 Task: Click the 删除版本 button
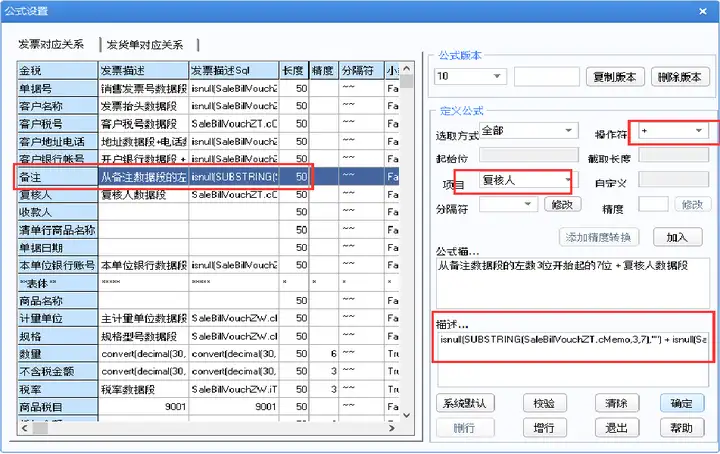[x=680, y=77]
